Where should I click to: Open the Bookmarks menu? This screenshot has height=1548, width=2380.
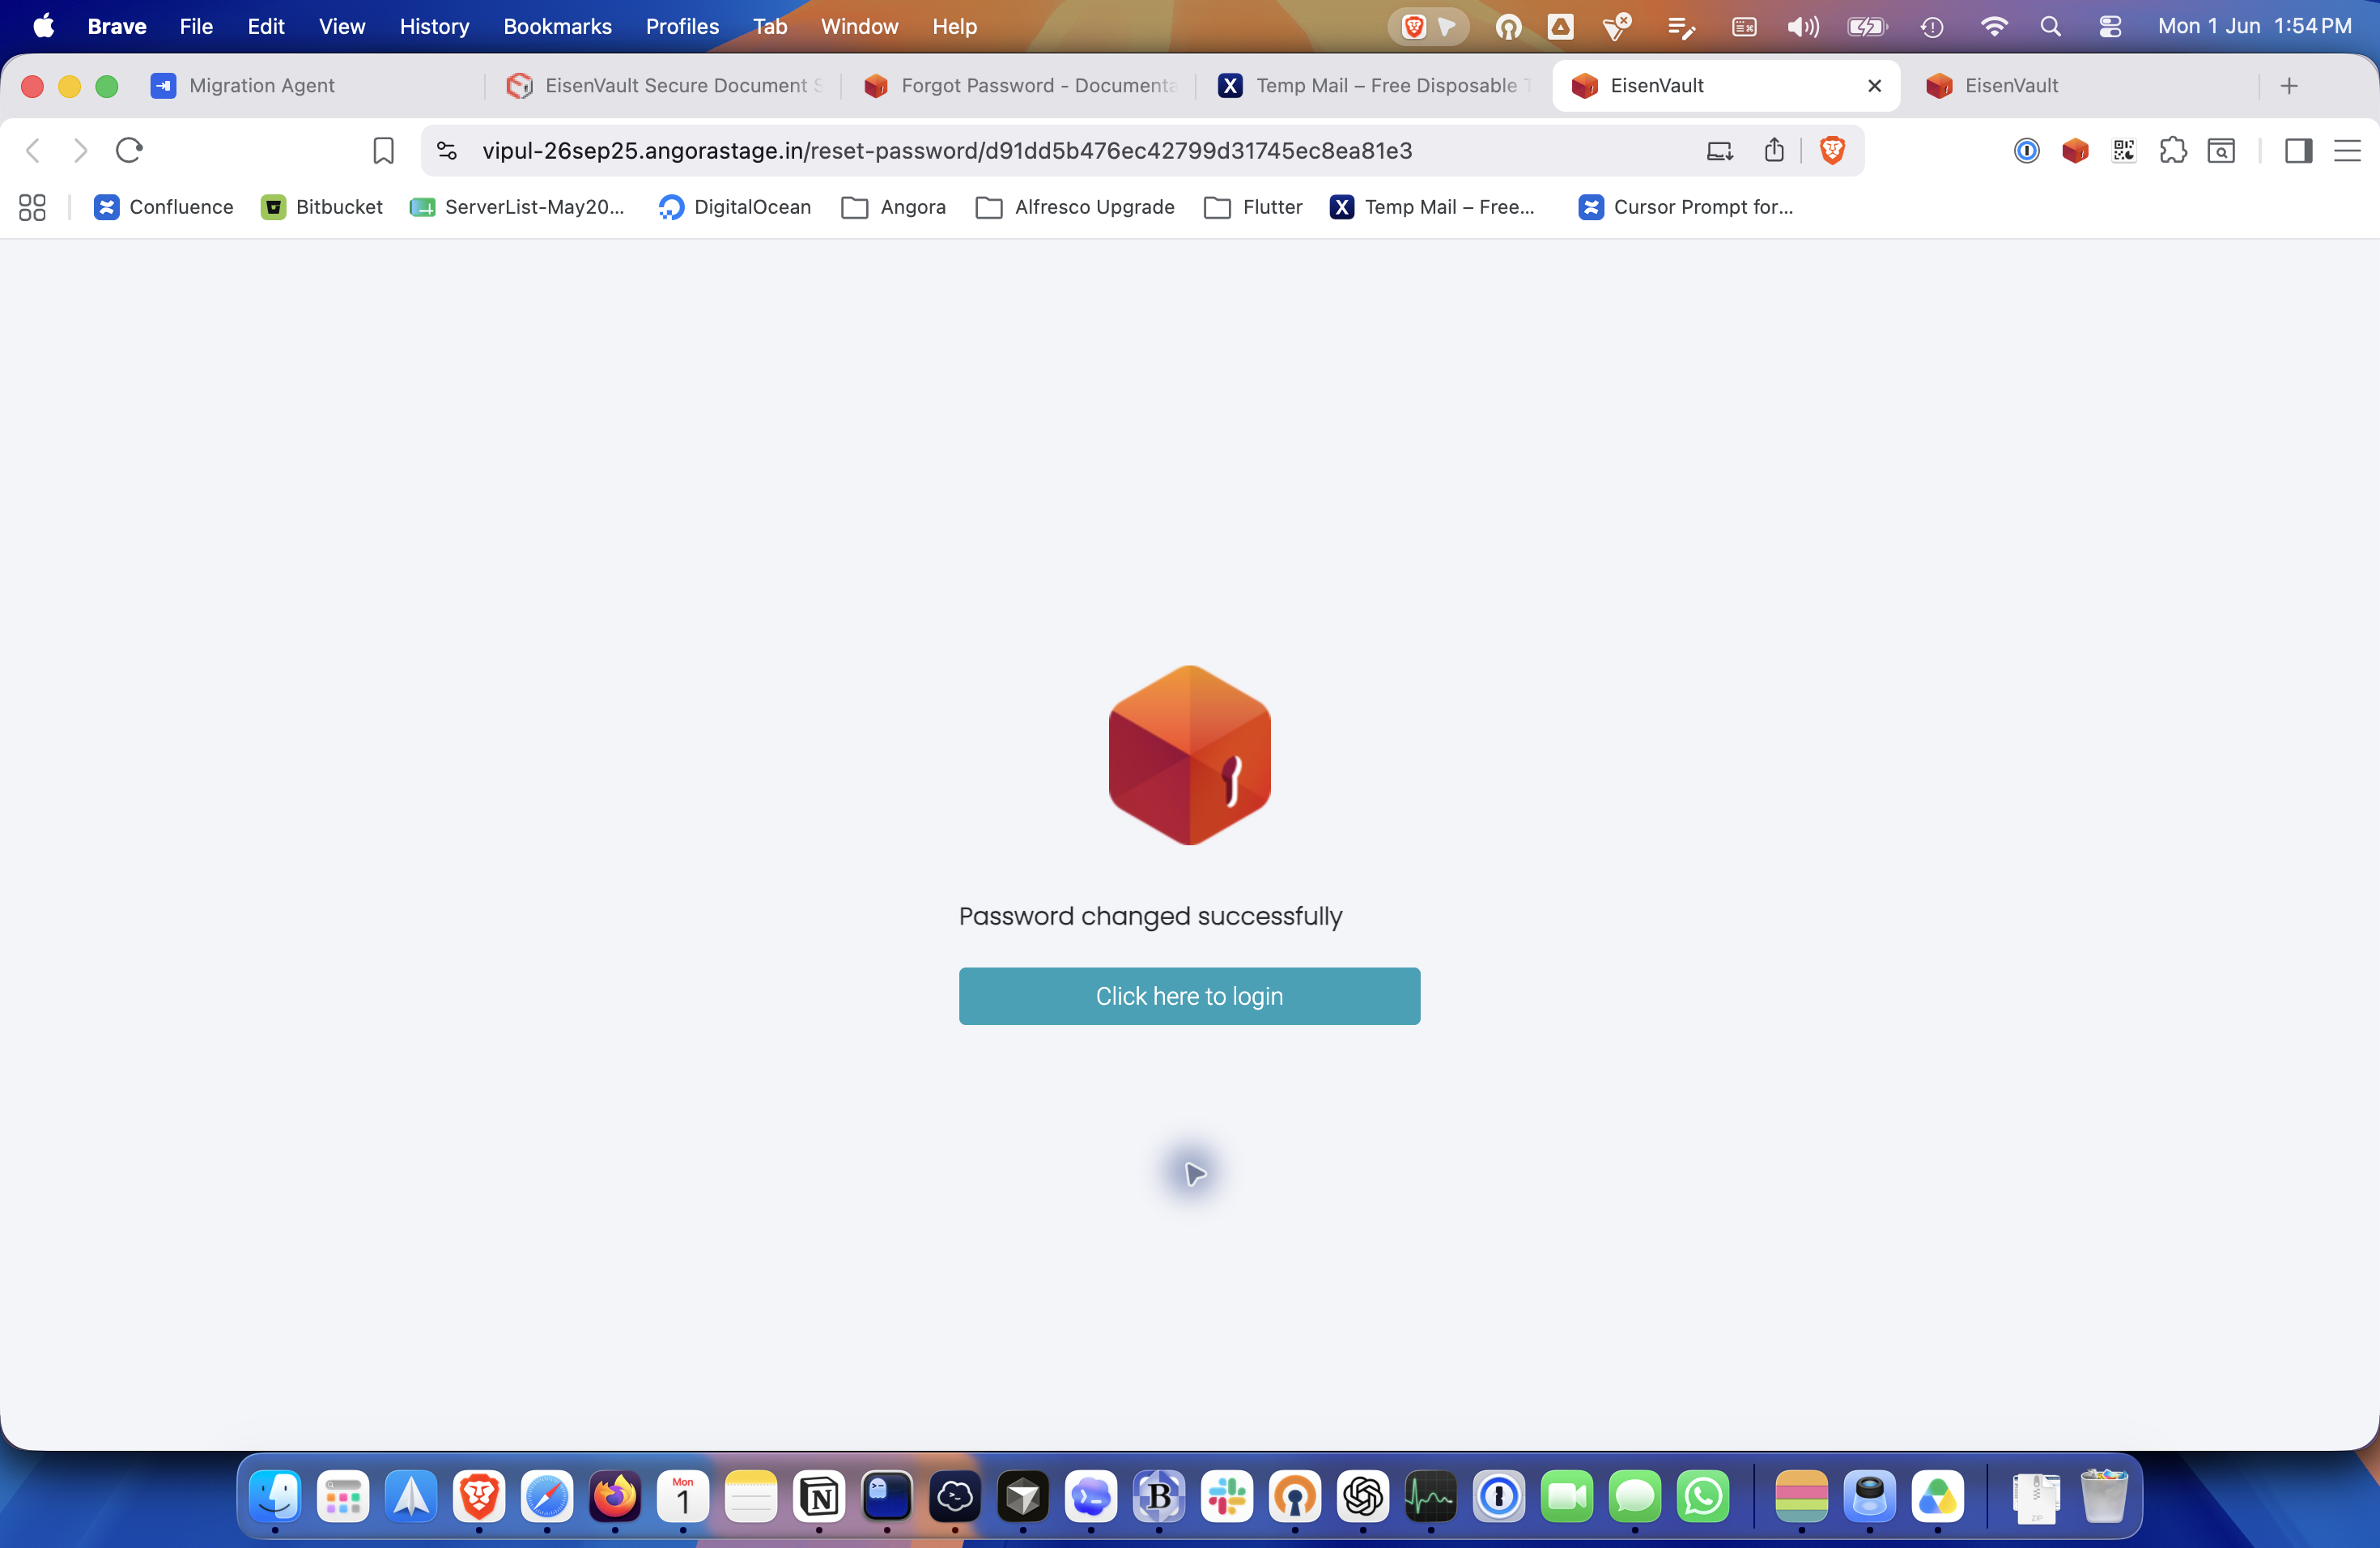click(x=557, y=26)
